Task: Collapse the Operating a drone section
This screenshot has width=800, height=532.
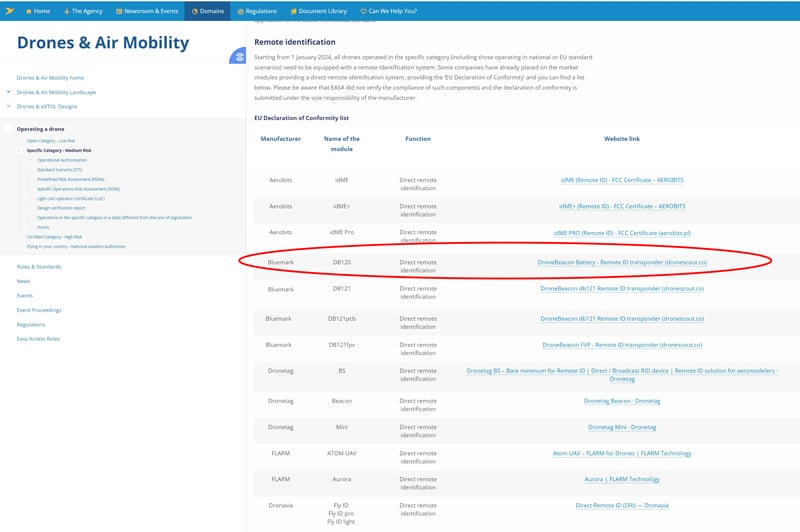Action: 9,129
